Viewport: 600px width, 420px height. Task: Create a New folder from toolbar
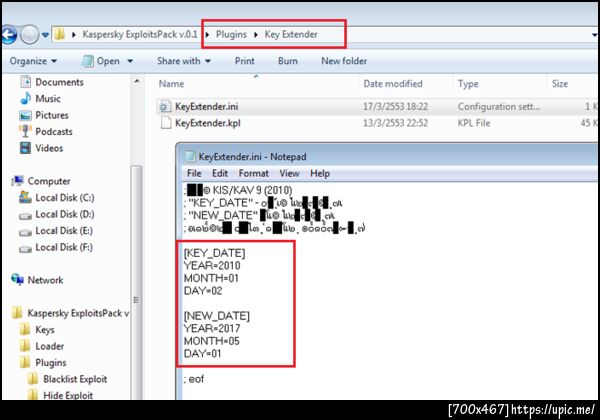(344, 61)
